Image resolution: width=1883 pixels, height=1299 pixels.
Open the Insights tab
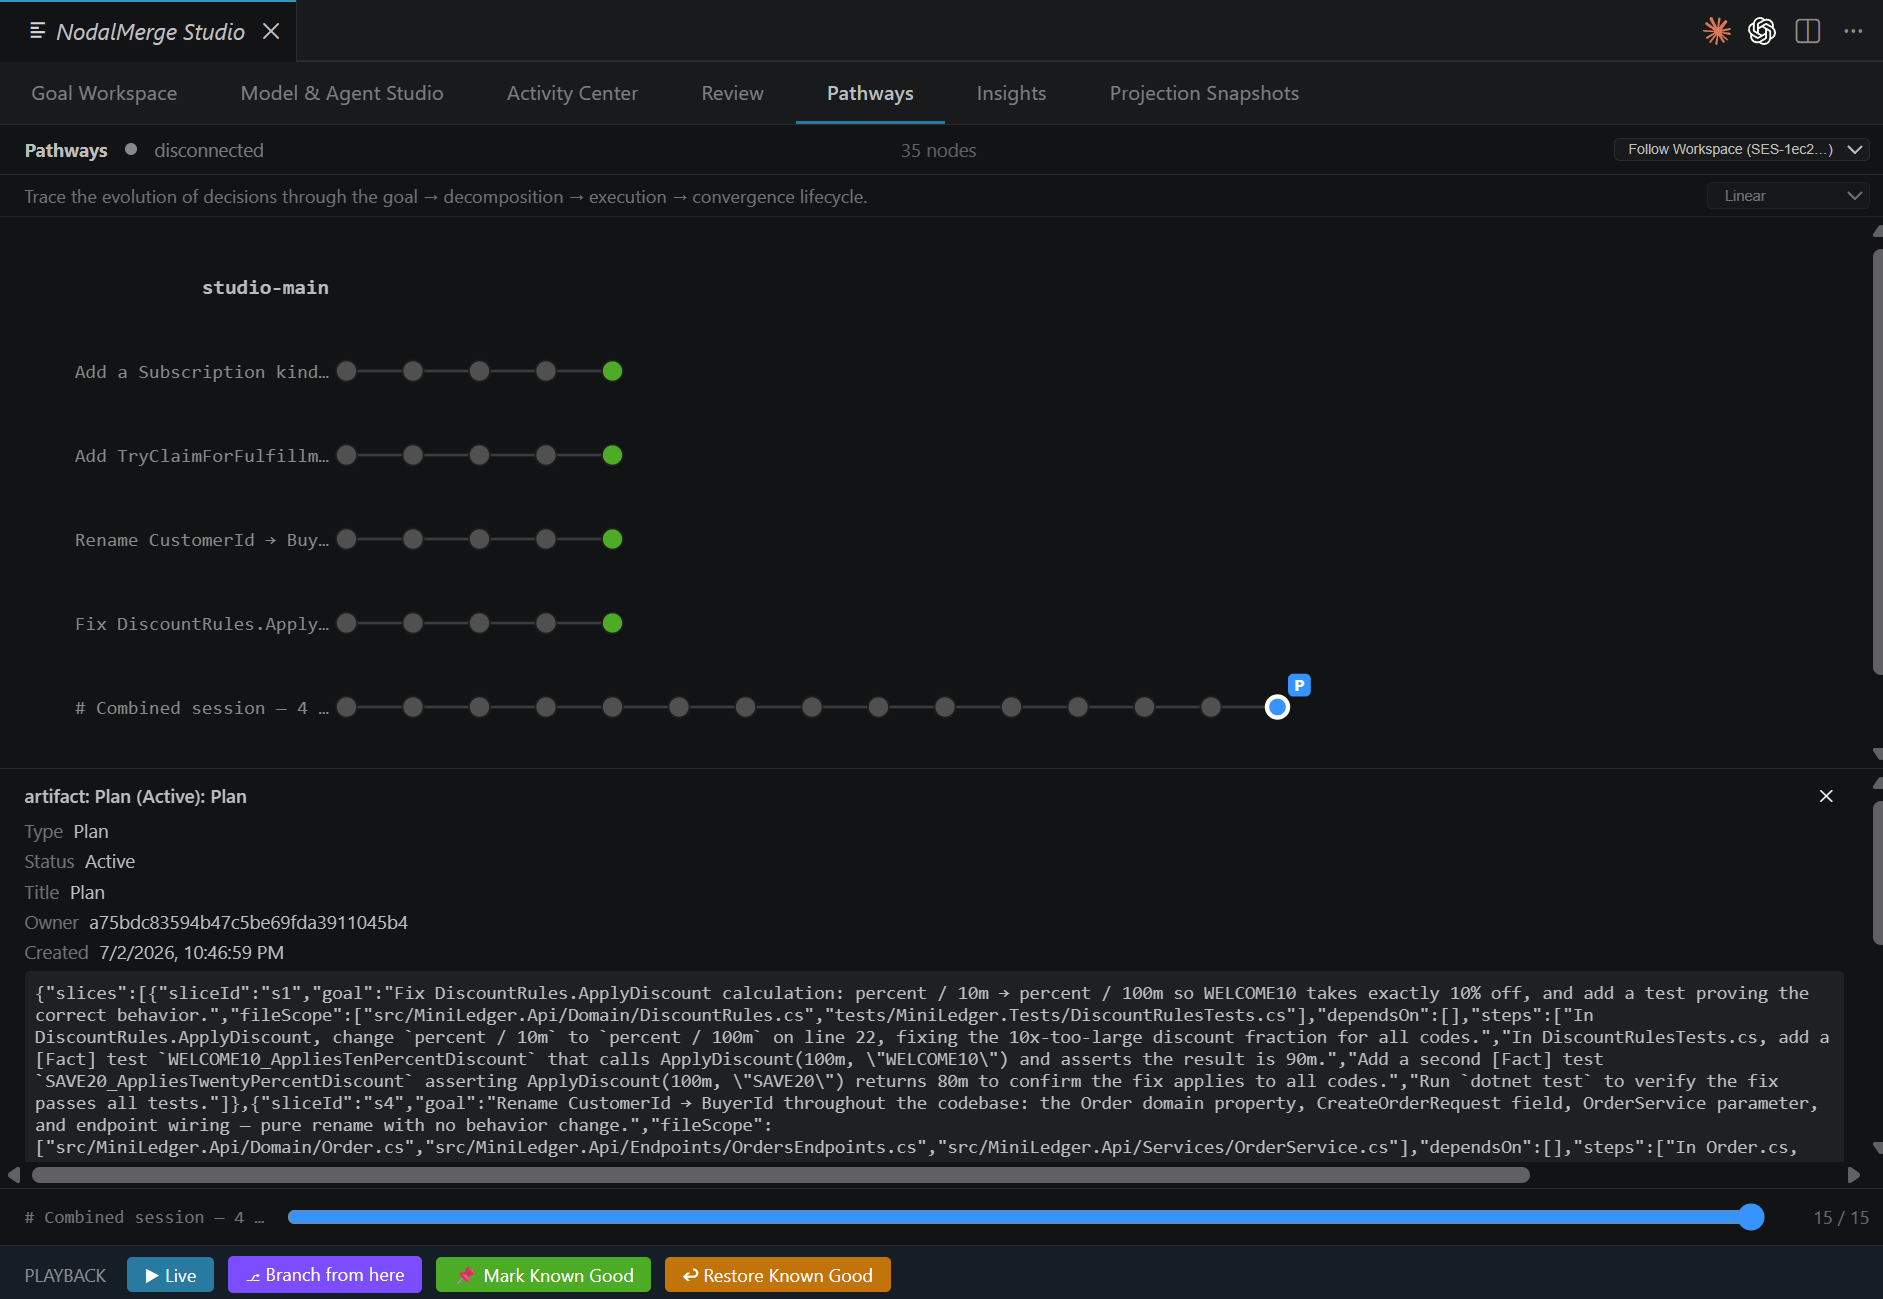click(1011, 93)
